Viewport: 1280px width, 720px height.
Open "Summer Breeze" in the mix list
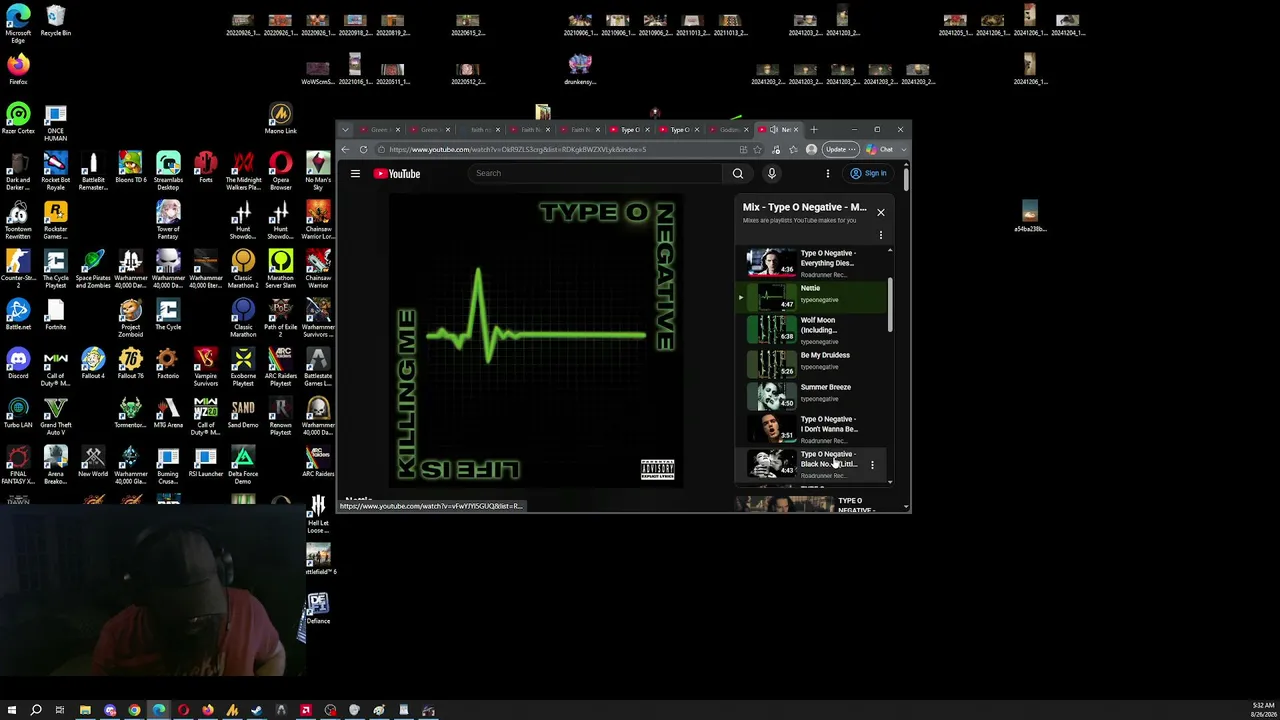coord(813,395)
